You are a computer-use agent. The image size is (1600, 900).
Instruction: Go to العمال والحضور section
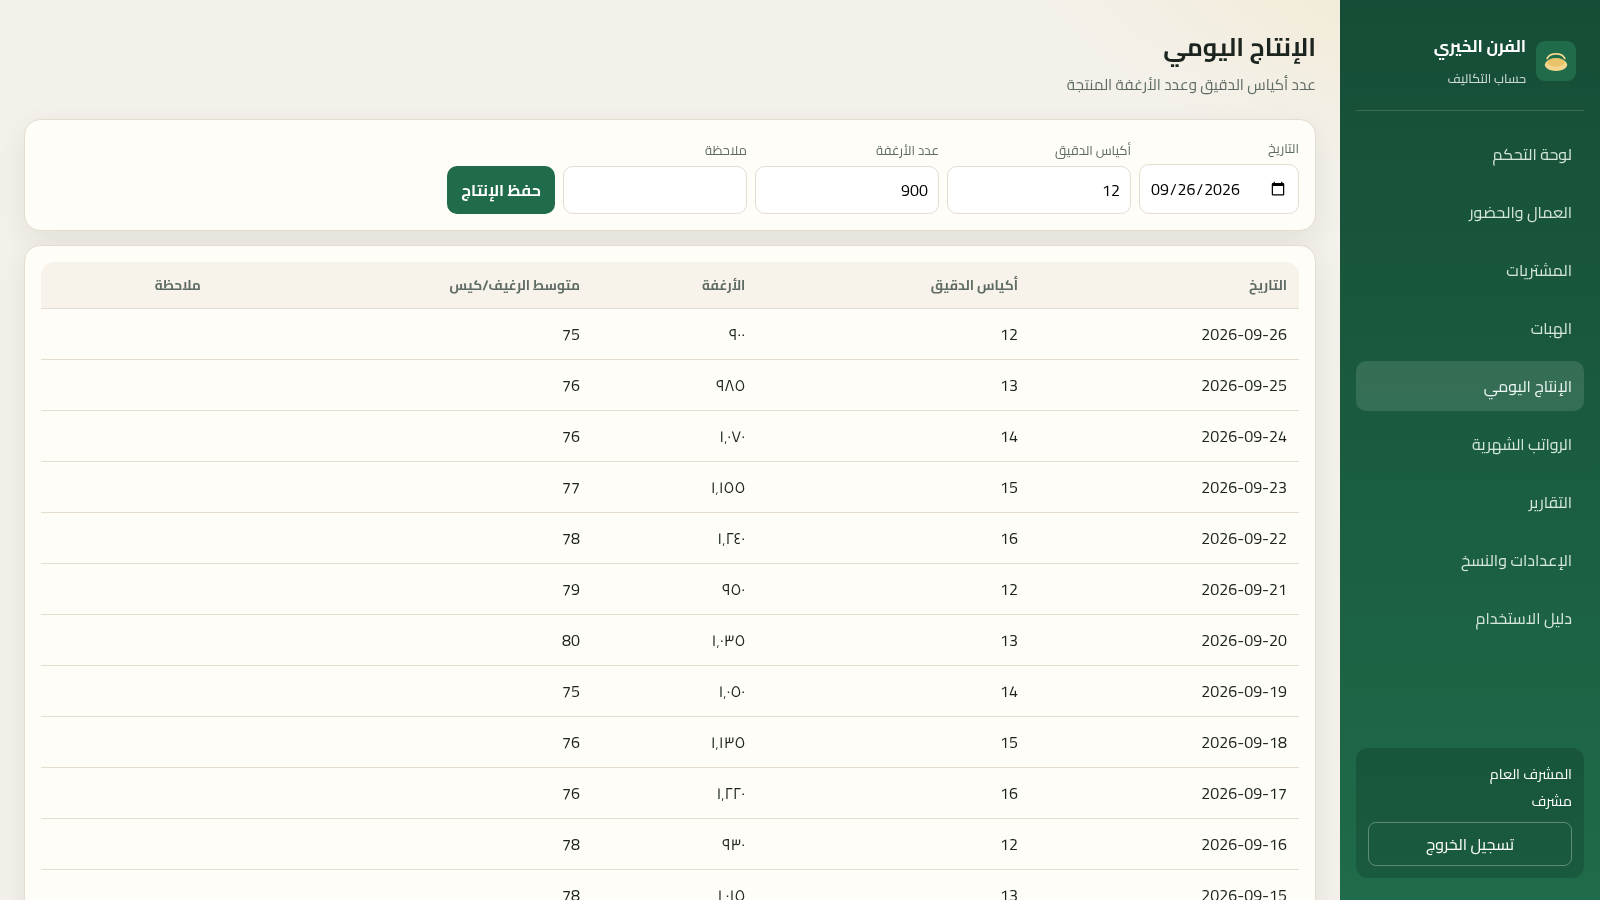click(x=1470, y=212)
